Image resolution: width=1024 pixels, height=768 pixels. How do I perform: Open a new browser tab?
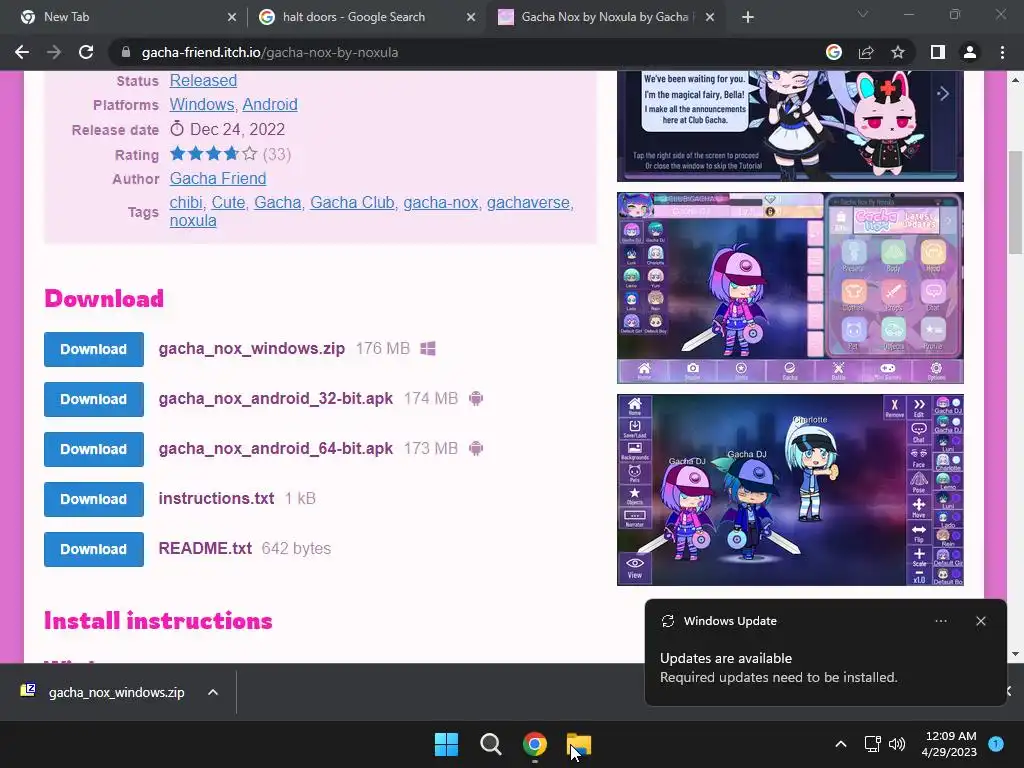748,17
